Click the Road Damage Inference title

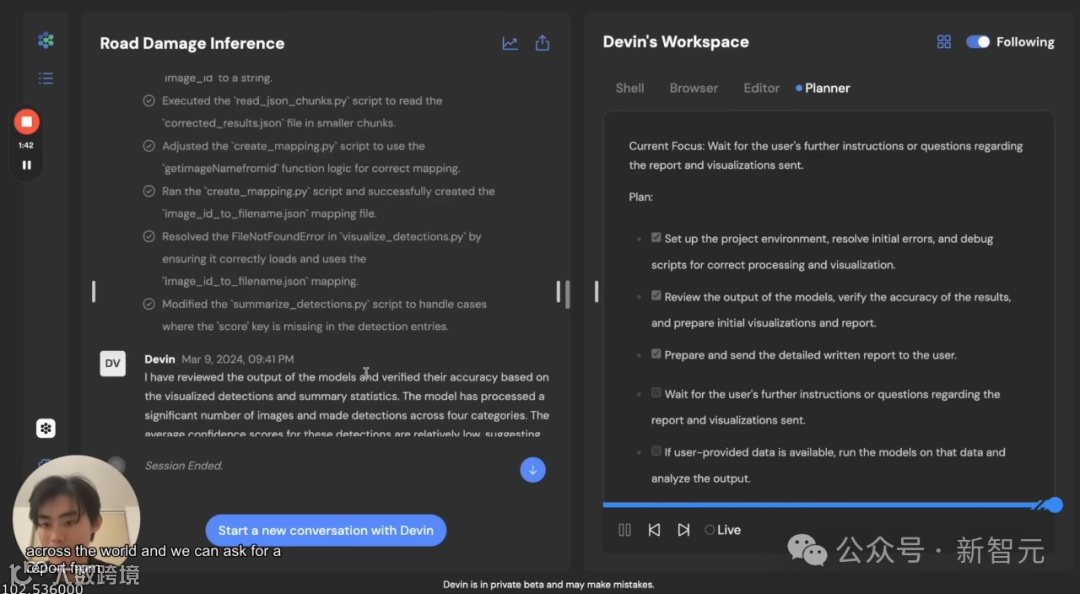[x=192, y=43]
